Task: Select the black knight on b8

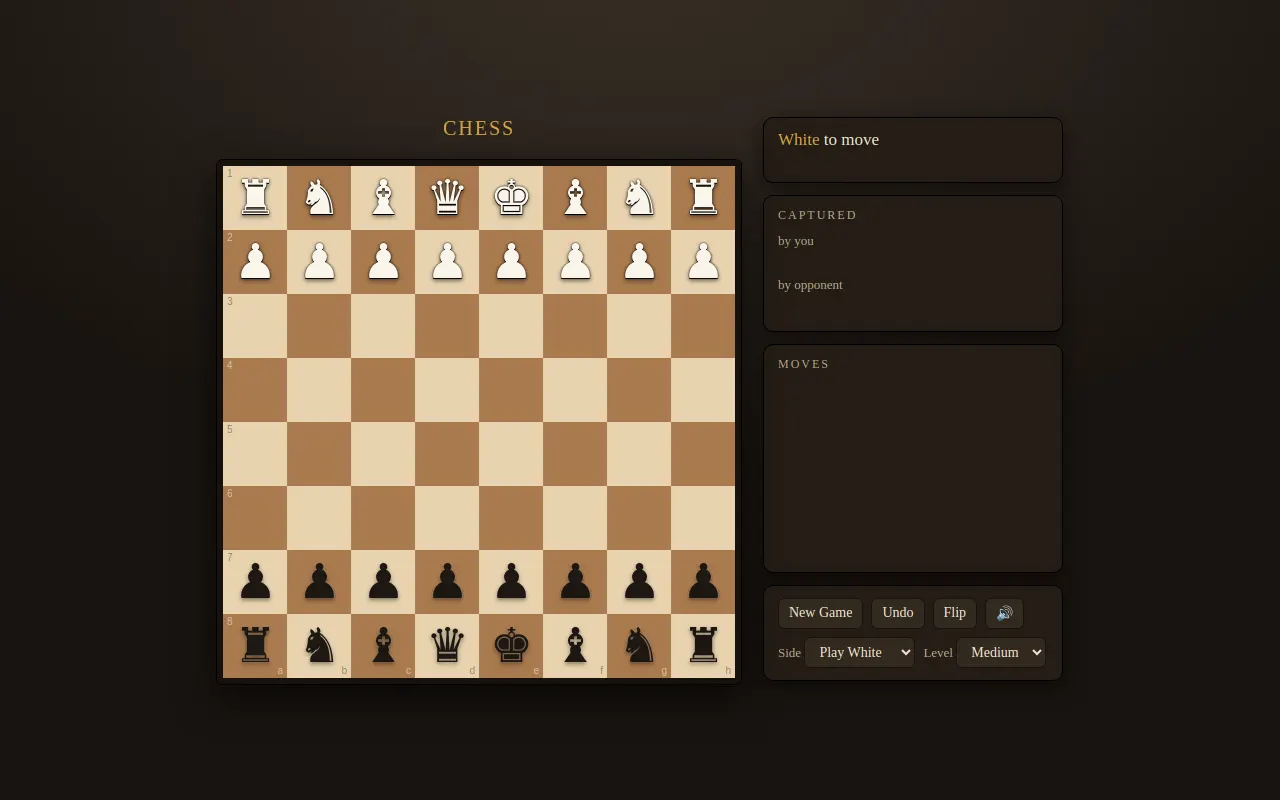Action: [319, 646]
